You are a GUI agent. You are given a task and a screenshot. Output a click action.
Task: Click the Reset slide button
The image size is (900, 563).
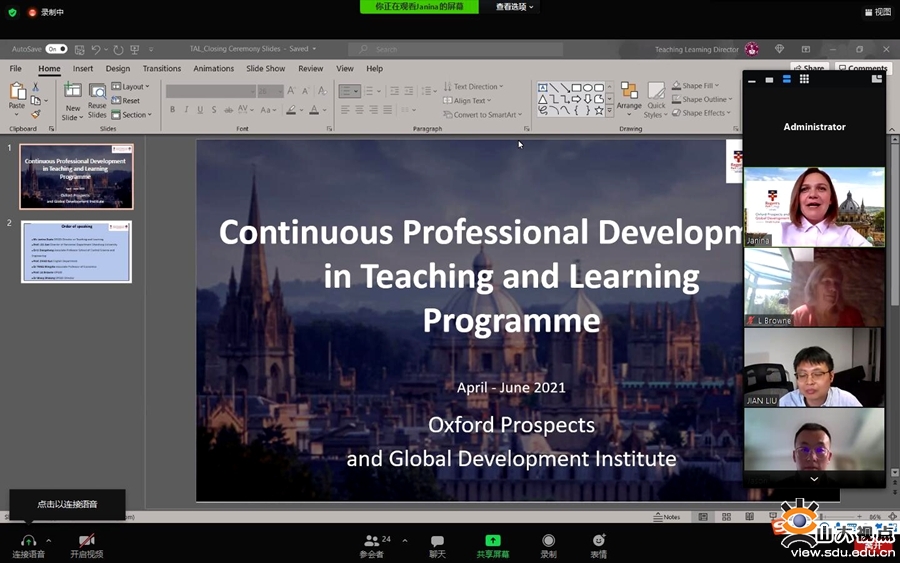(126, 100)
